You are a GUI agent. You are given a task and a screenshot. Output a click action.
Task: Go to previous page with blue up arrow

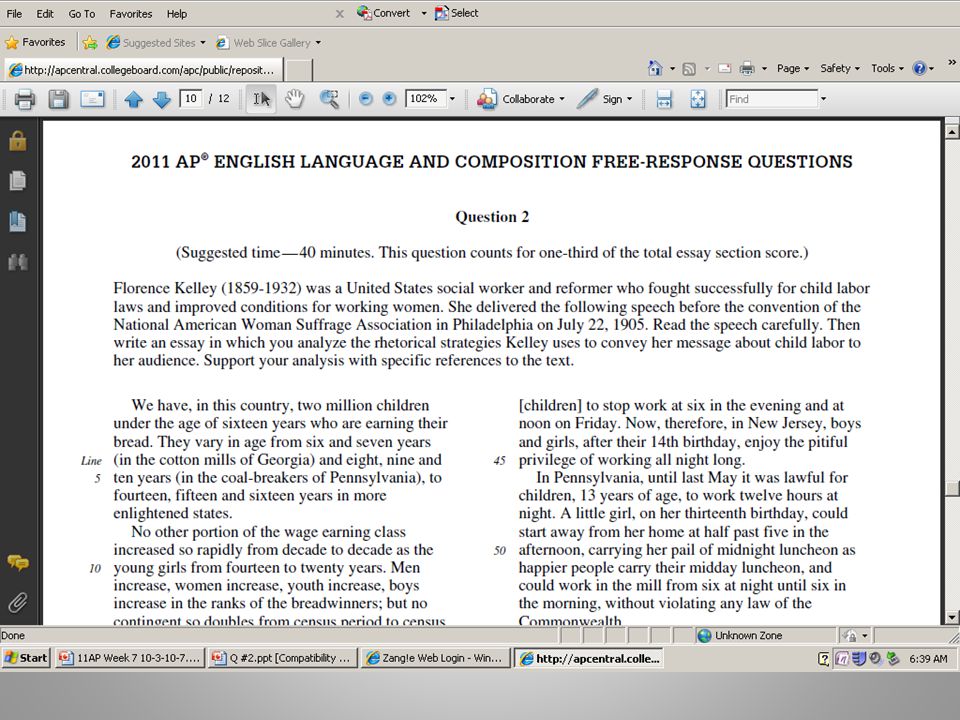pyautogui.click(x=133, y=99)
